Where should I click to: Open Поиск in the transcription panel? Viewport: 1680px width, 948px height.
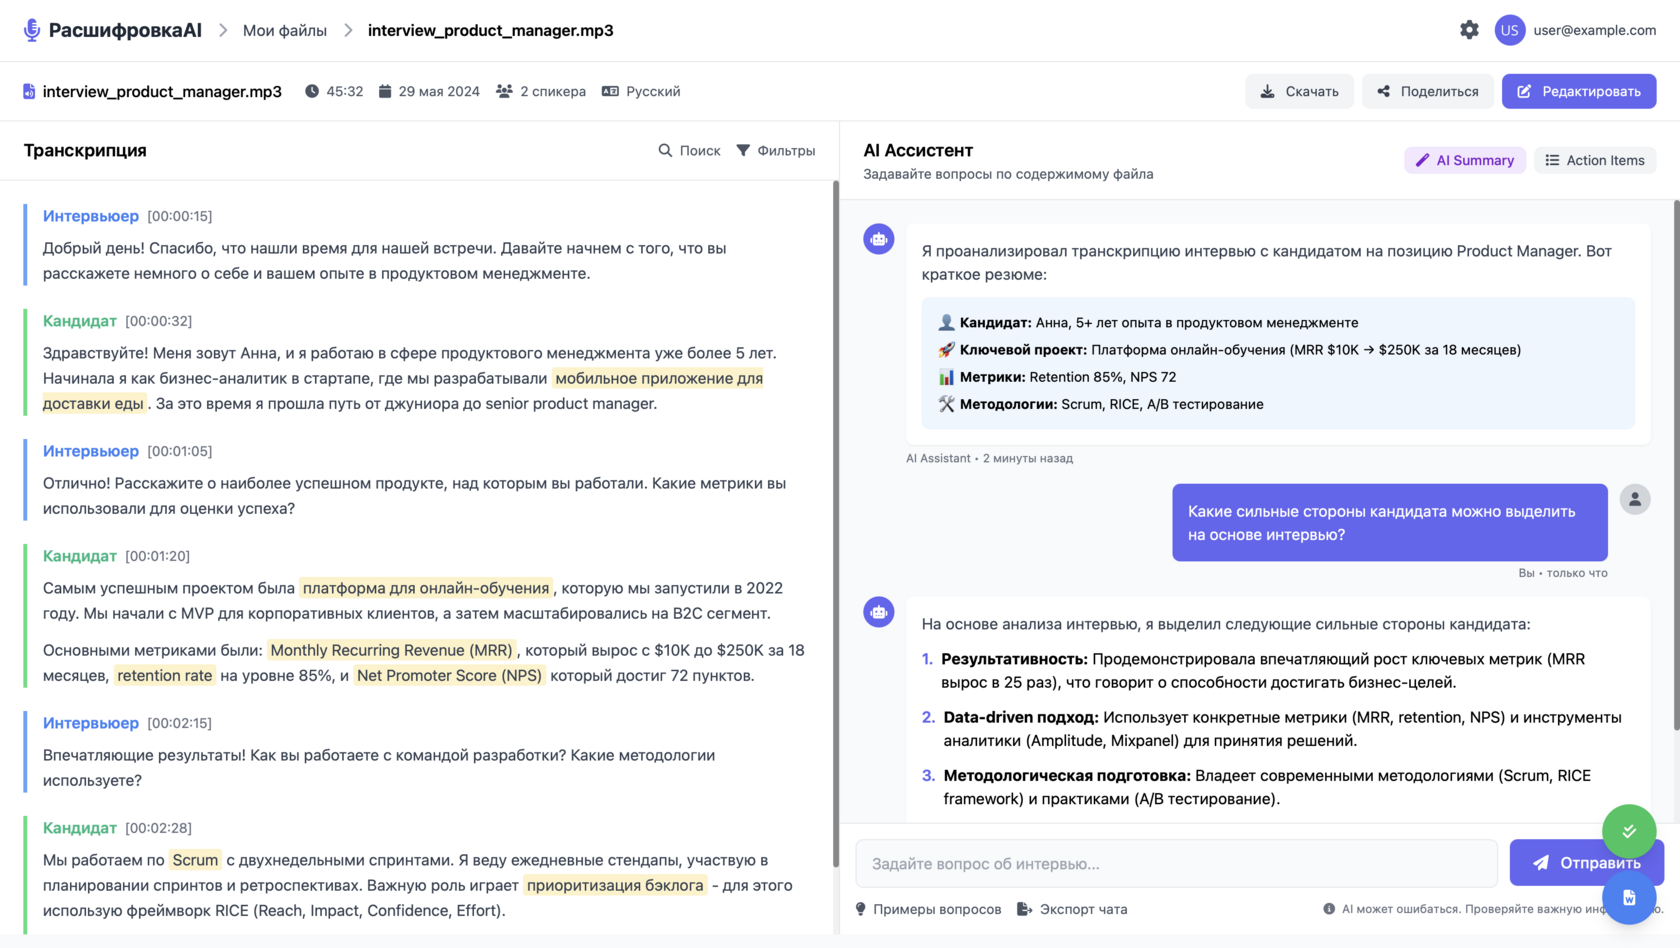click(689, 150)
